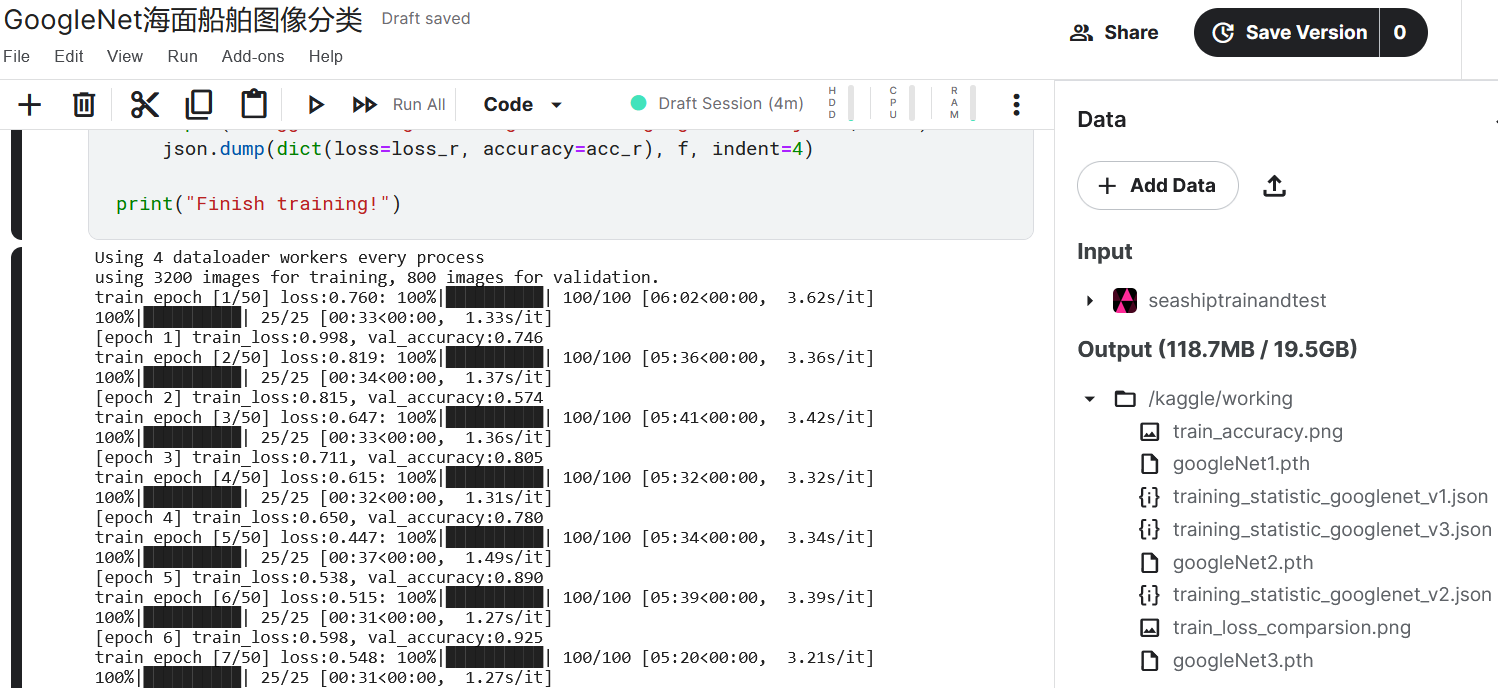The image size is (1498, 688).
Task: Click the epoch 6 val_accuracy:0.925 output line
Action: (319, 637)
